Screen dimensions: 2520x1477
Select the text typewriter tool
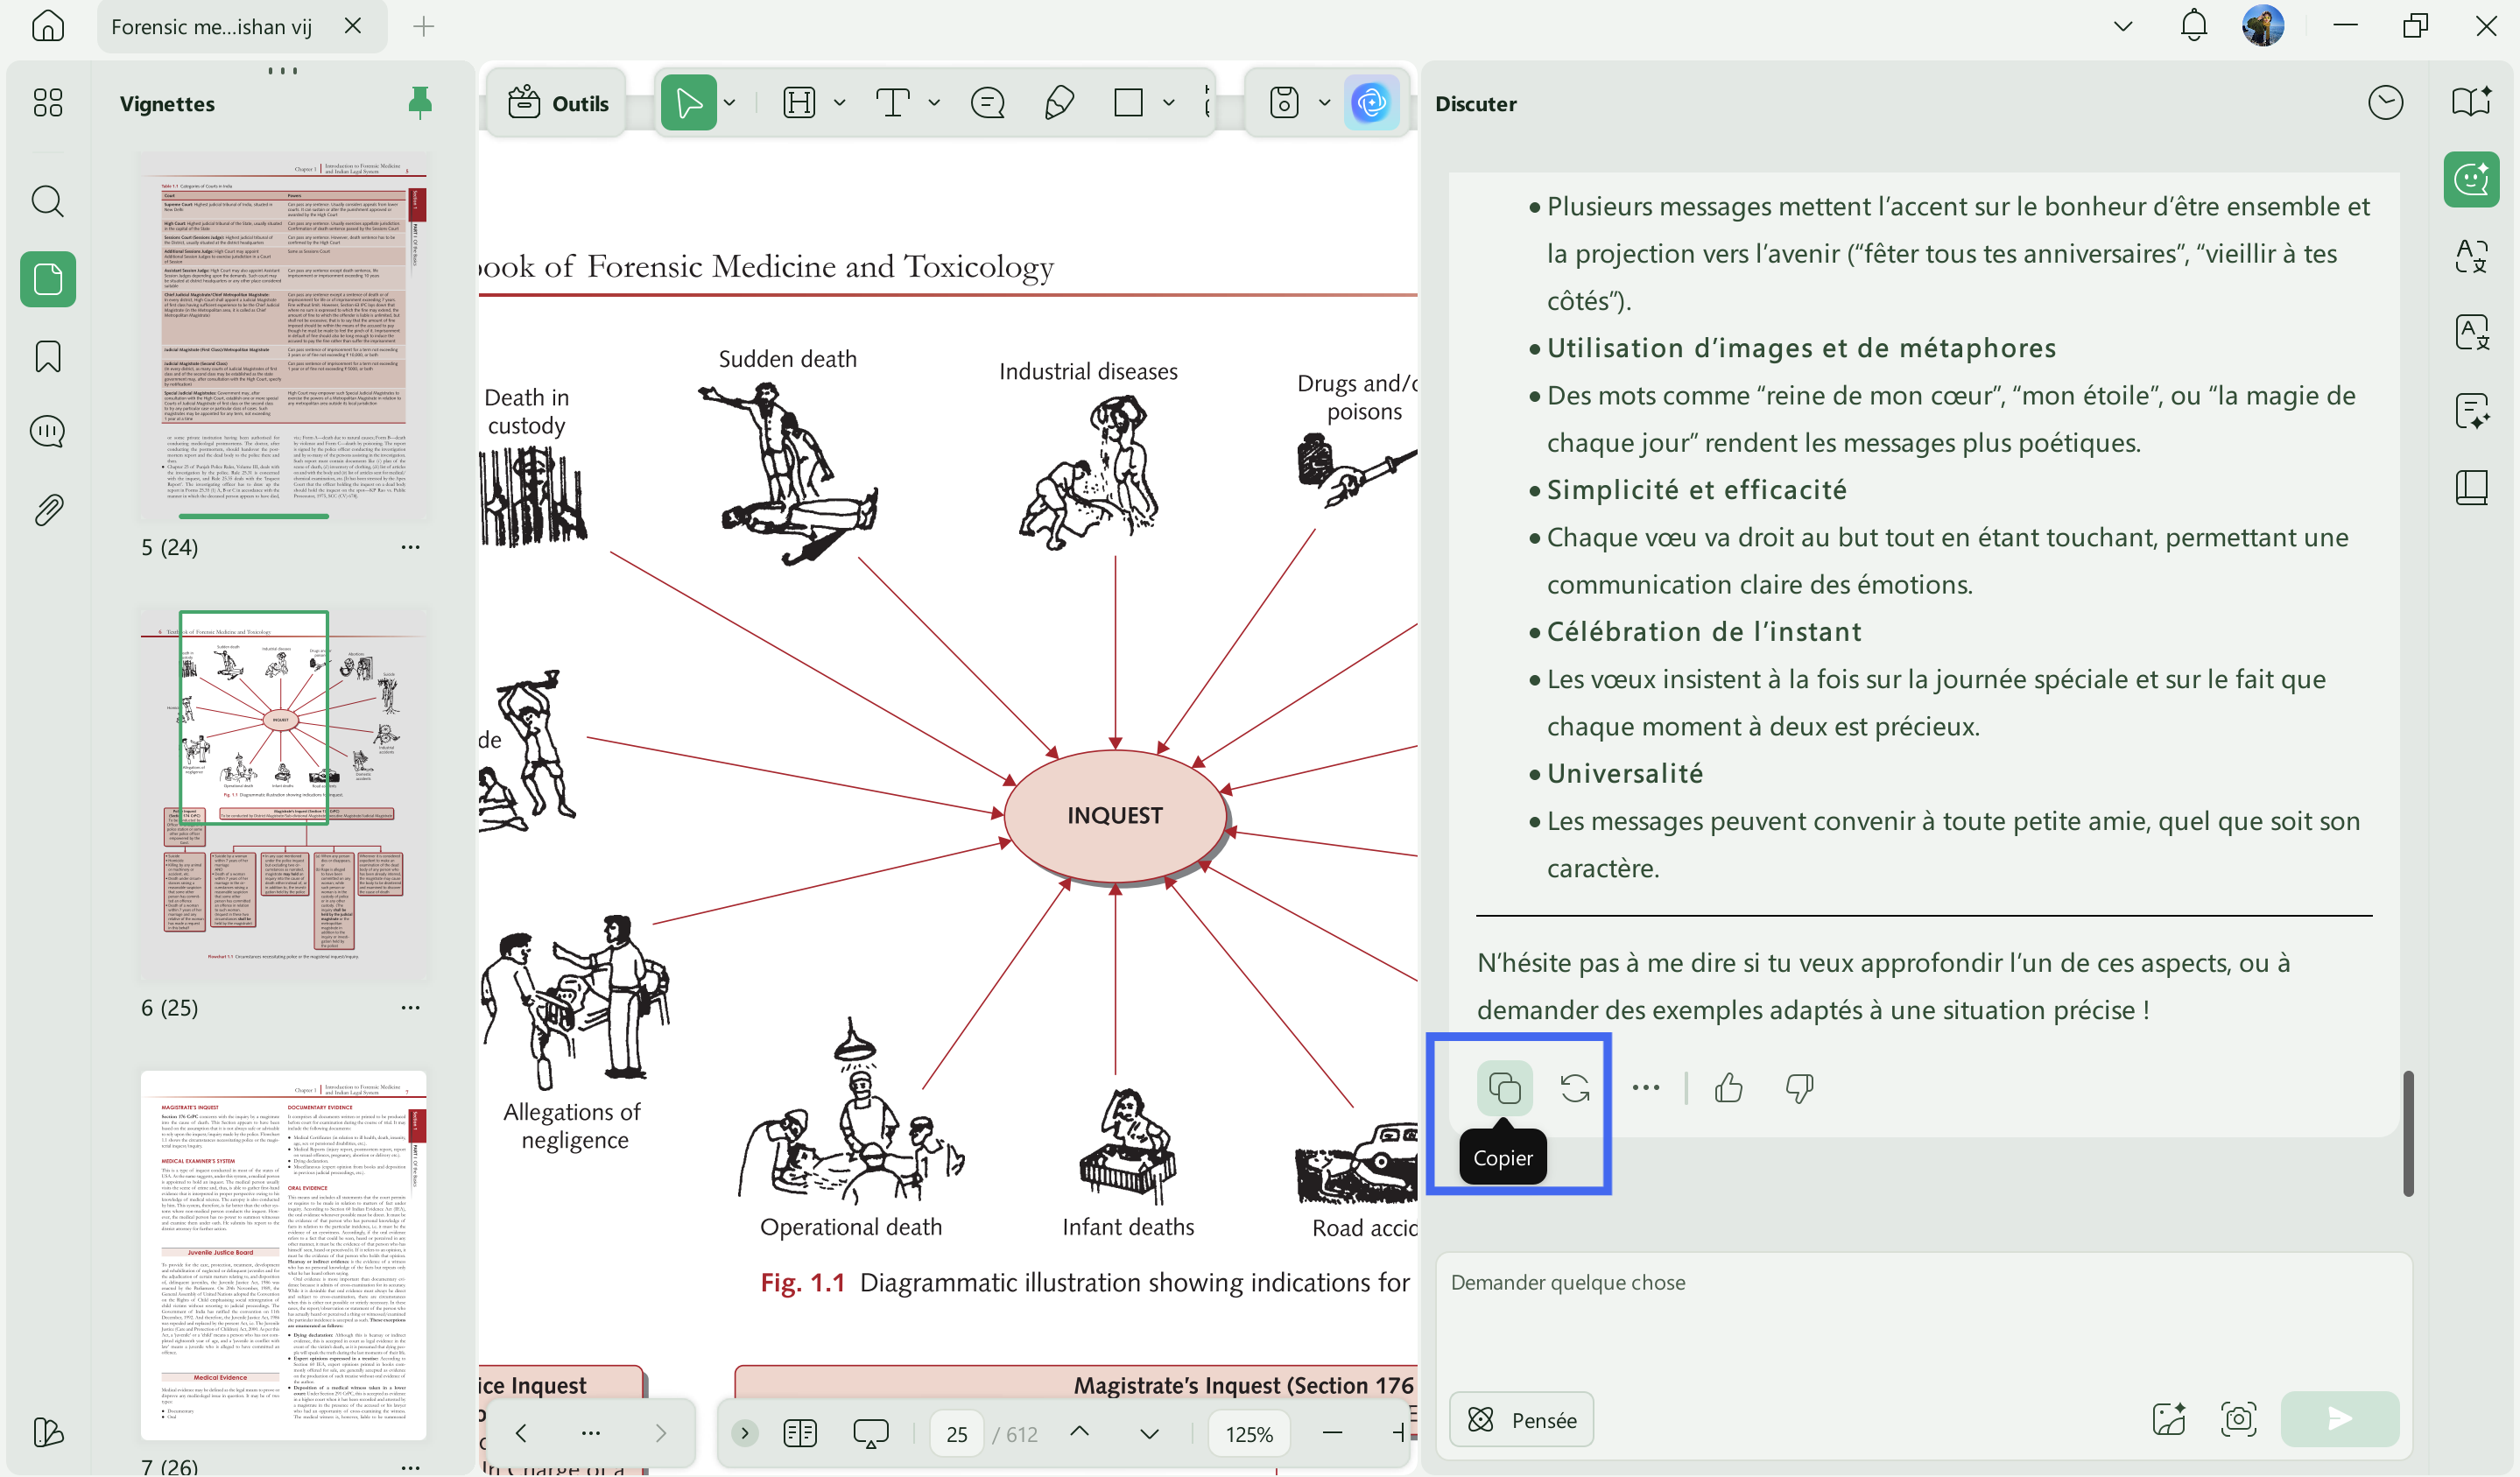click(892, 102)
